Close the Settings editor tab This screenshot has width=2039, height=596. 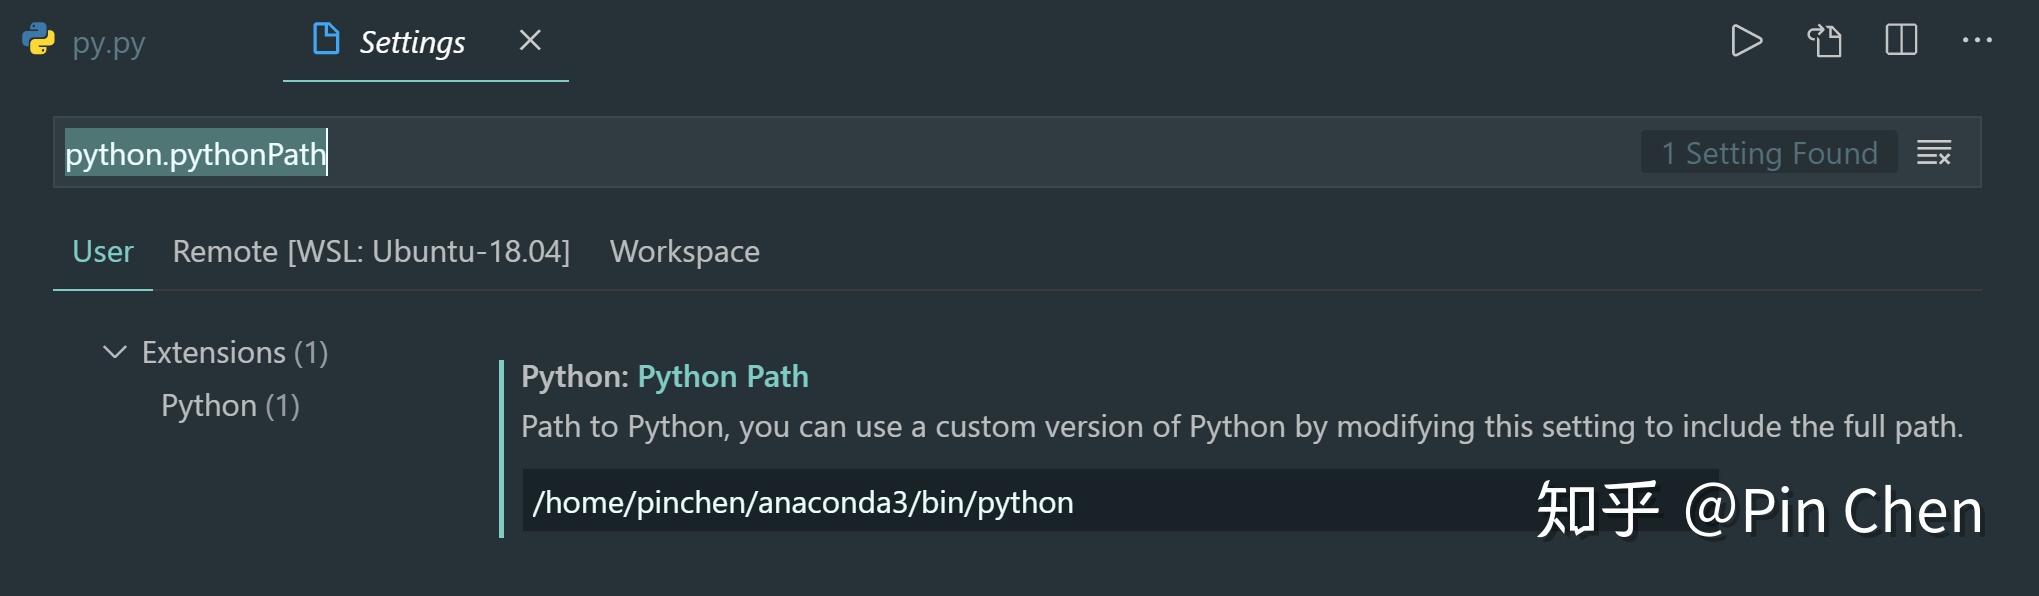point(530,41)
